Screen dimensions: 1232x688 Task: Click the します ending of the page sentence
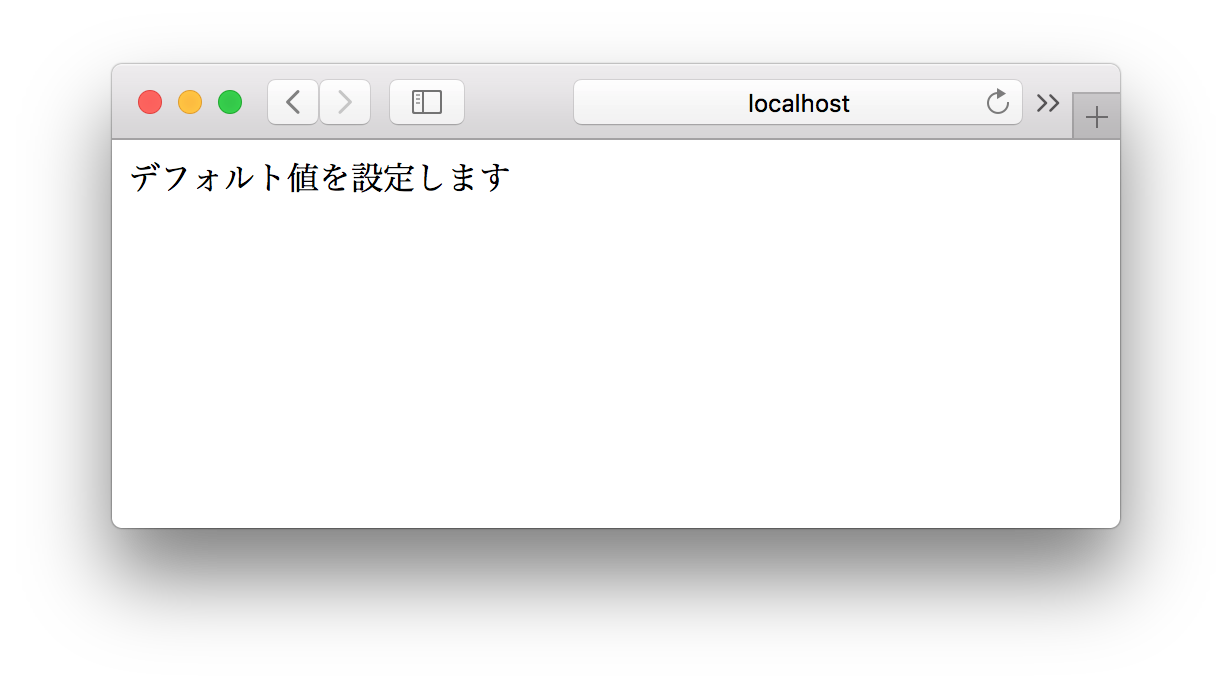(x=464, y=178)
